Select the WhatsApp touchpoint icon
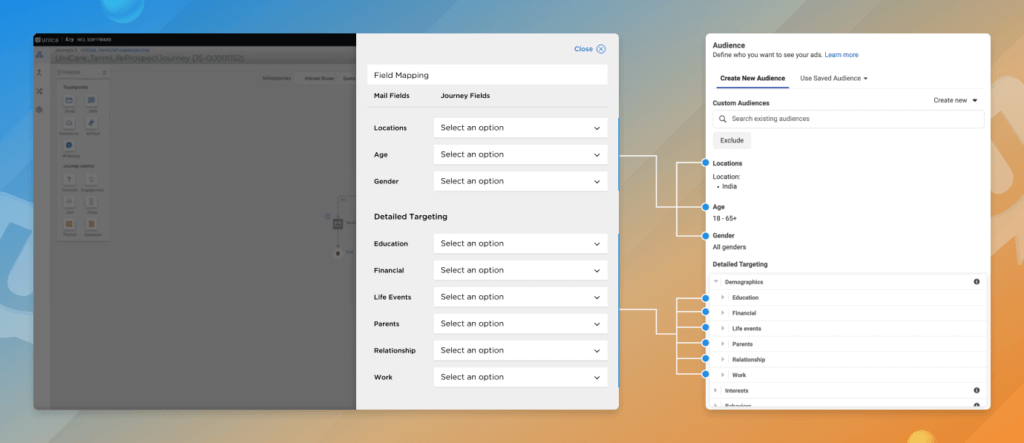 70,146
